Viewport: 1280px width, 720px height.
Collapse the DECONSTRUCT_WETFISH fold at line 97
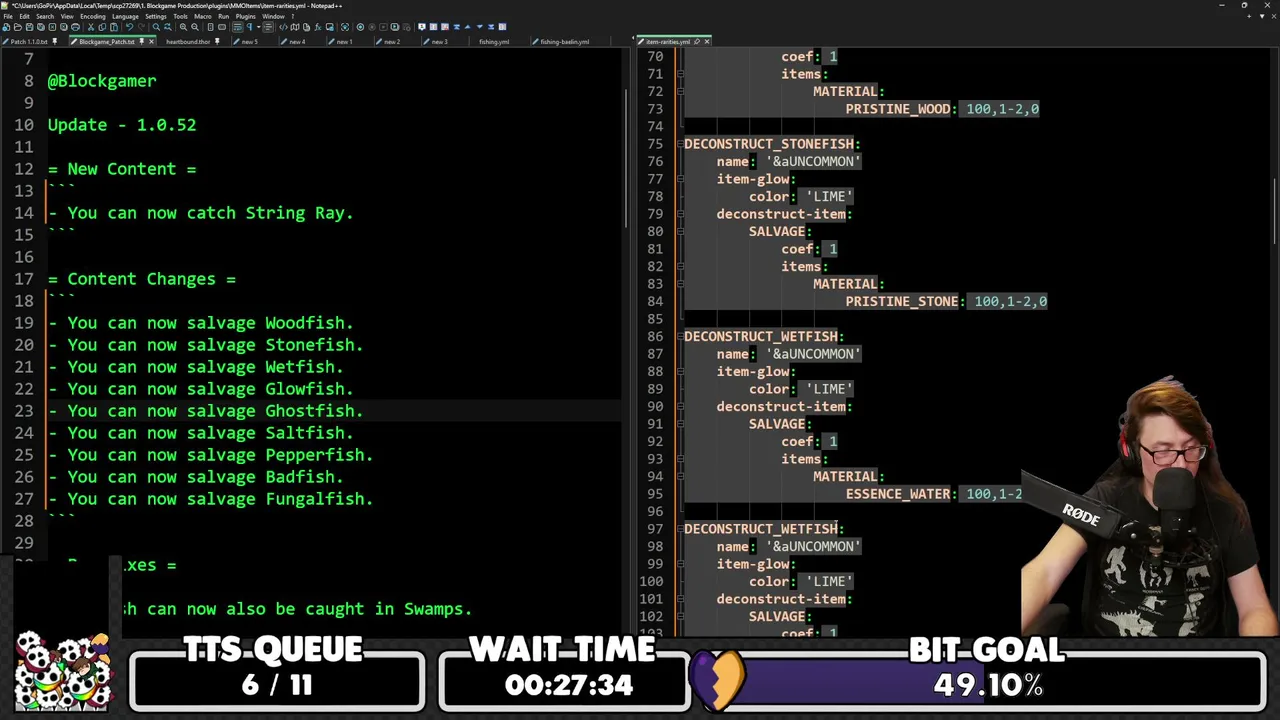tap(679, 529)
